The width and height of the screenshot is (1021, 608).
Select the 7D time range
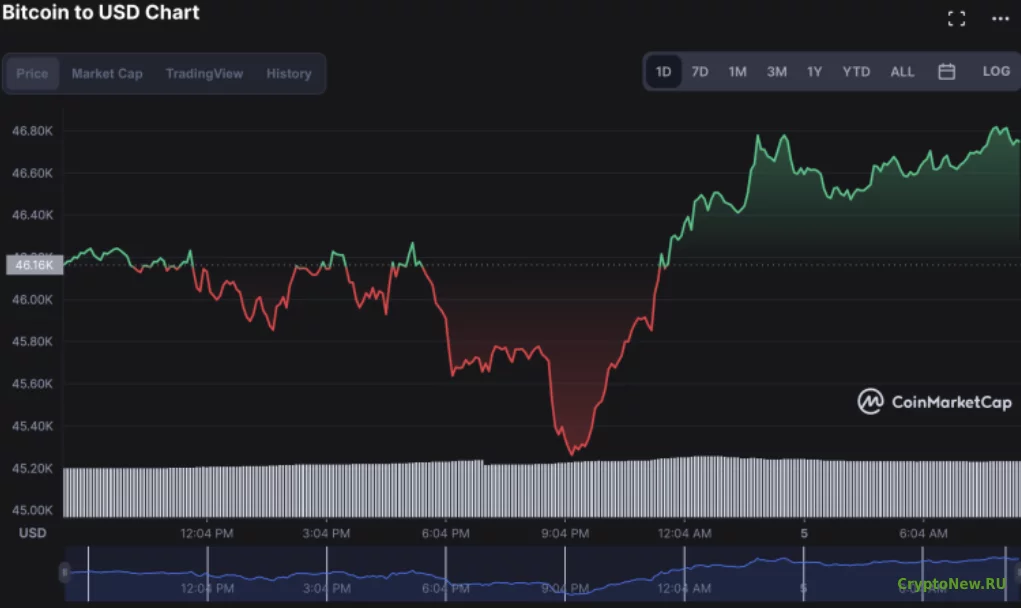tap(700, 72)
